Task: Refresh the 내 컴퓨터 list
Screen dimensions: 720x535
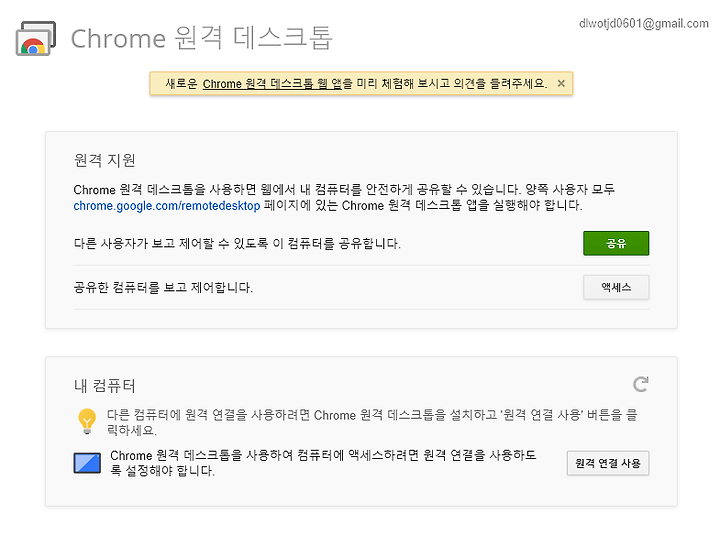Action: pos(641,384)
